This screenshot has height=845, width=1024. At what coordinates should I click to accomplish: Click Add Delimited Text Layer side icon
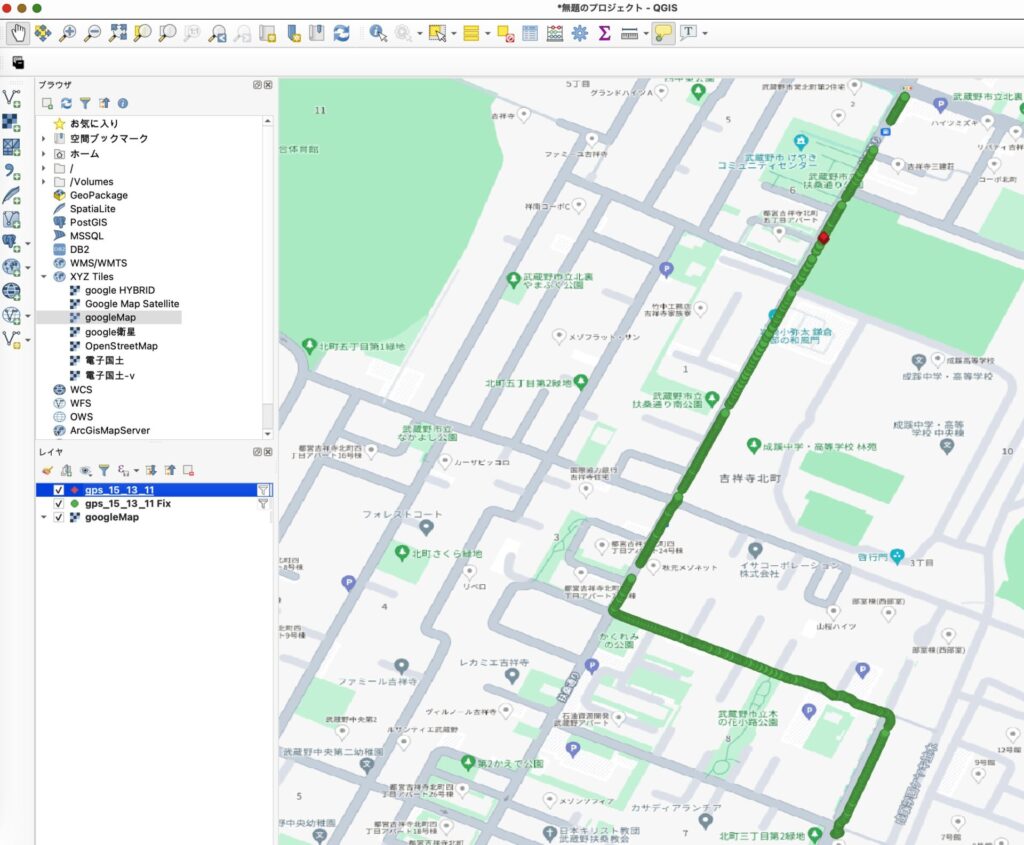[11, 171]
